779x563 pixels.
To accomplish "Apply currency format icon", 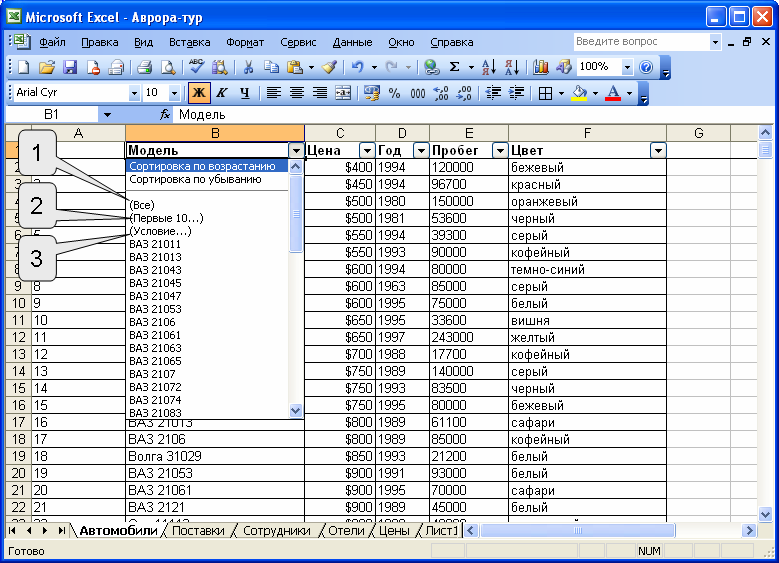I will click(x=371, y=93).
